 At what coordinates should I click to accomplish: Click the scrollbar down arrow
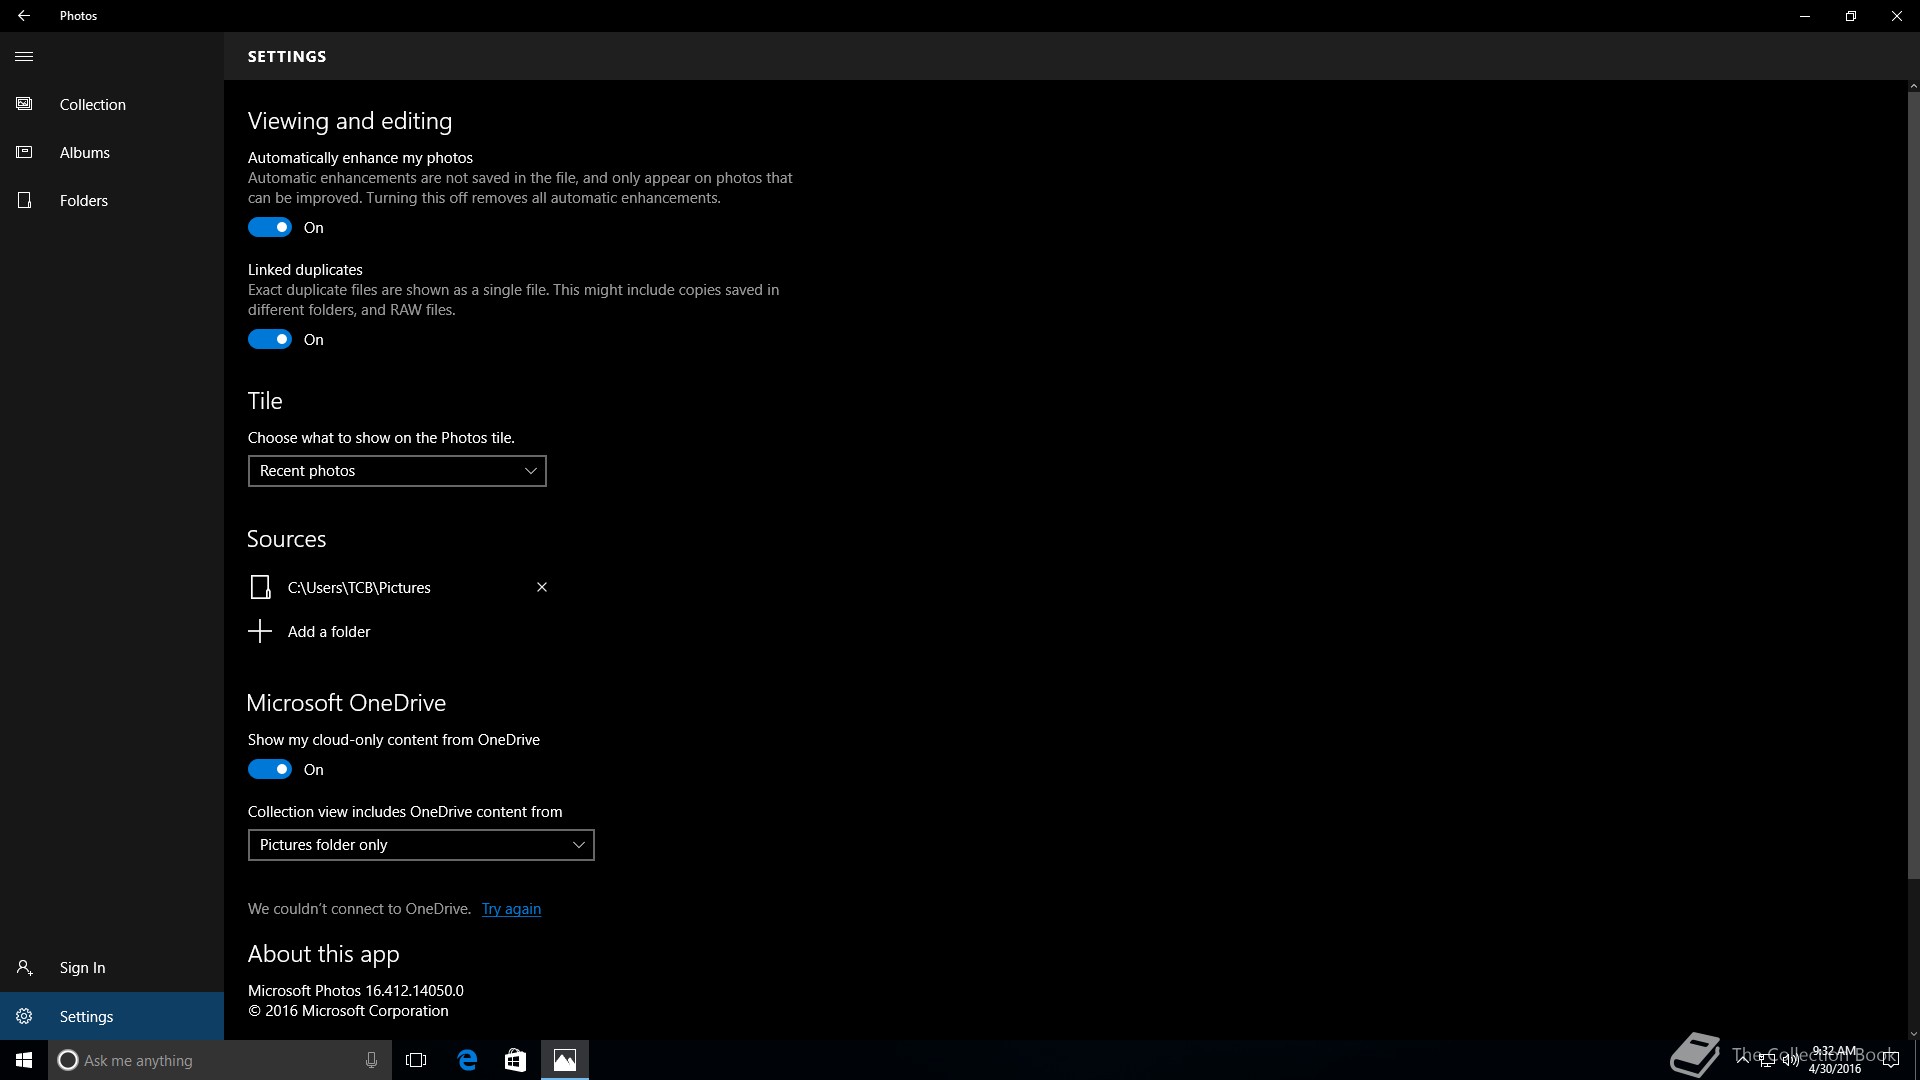(x=1913, y=1034)
